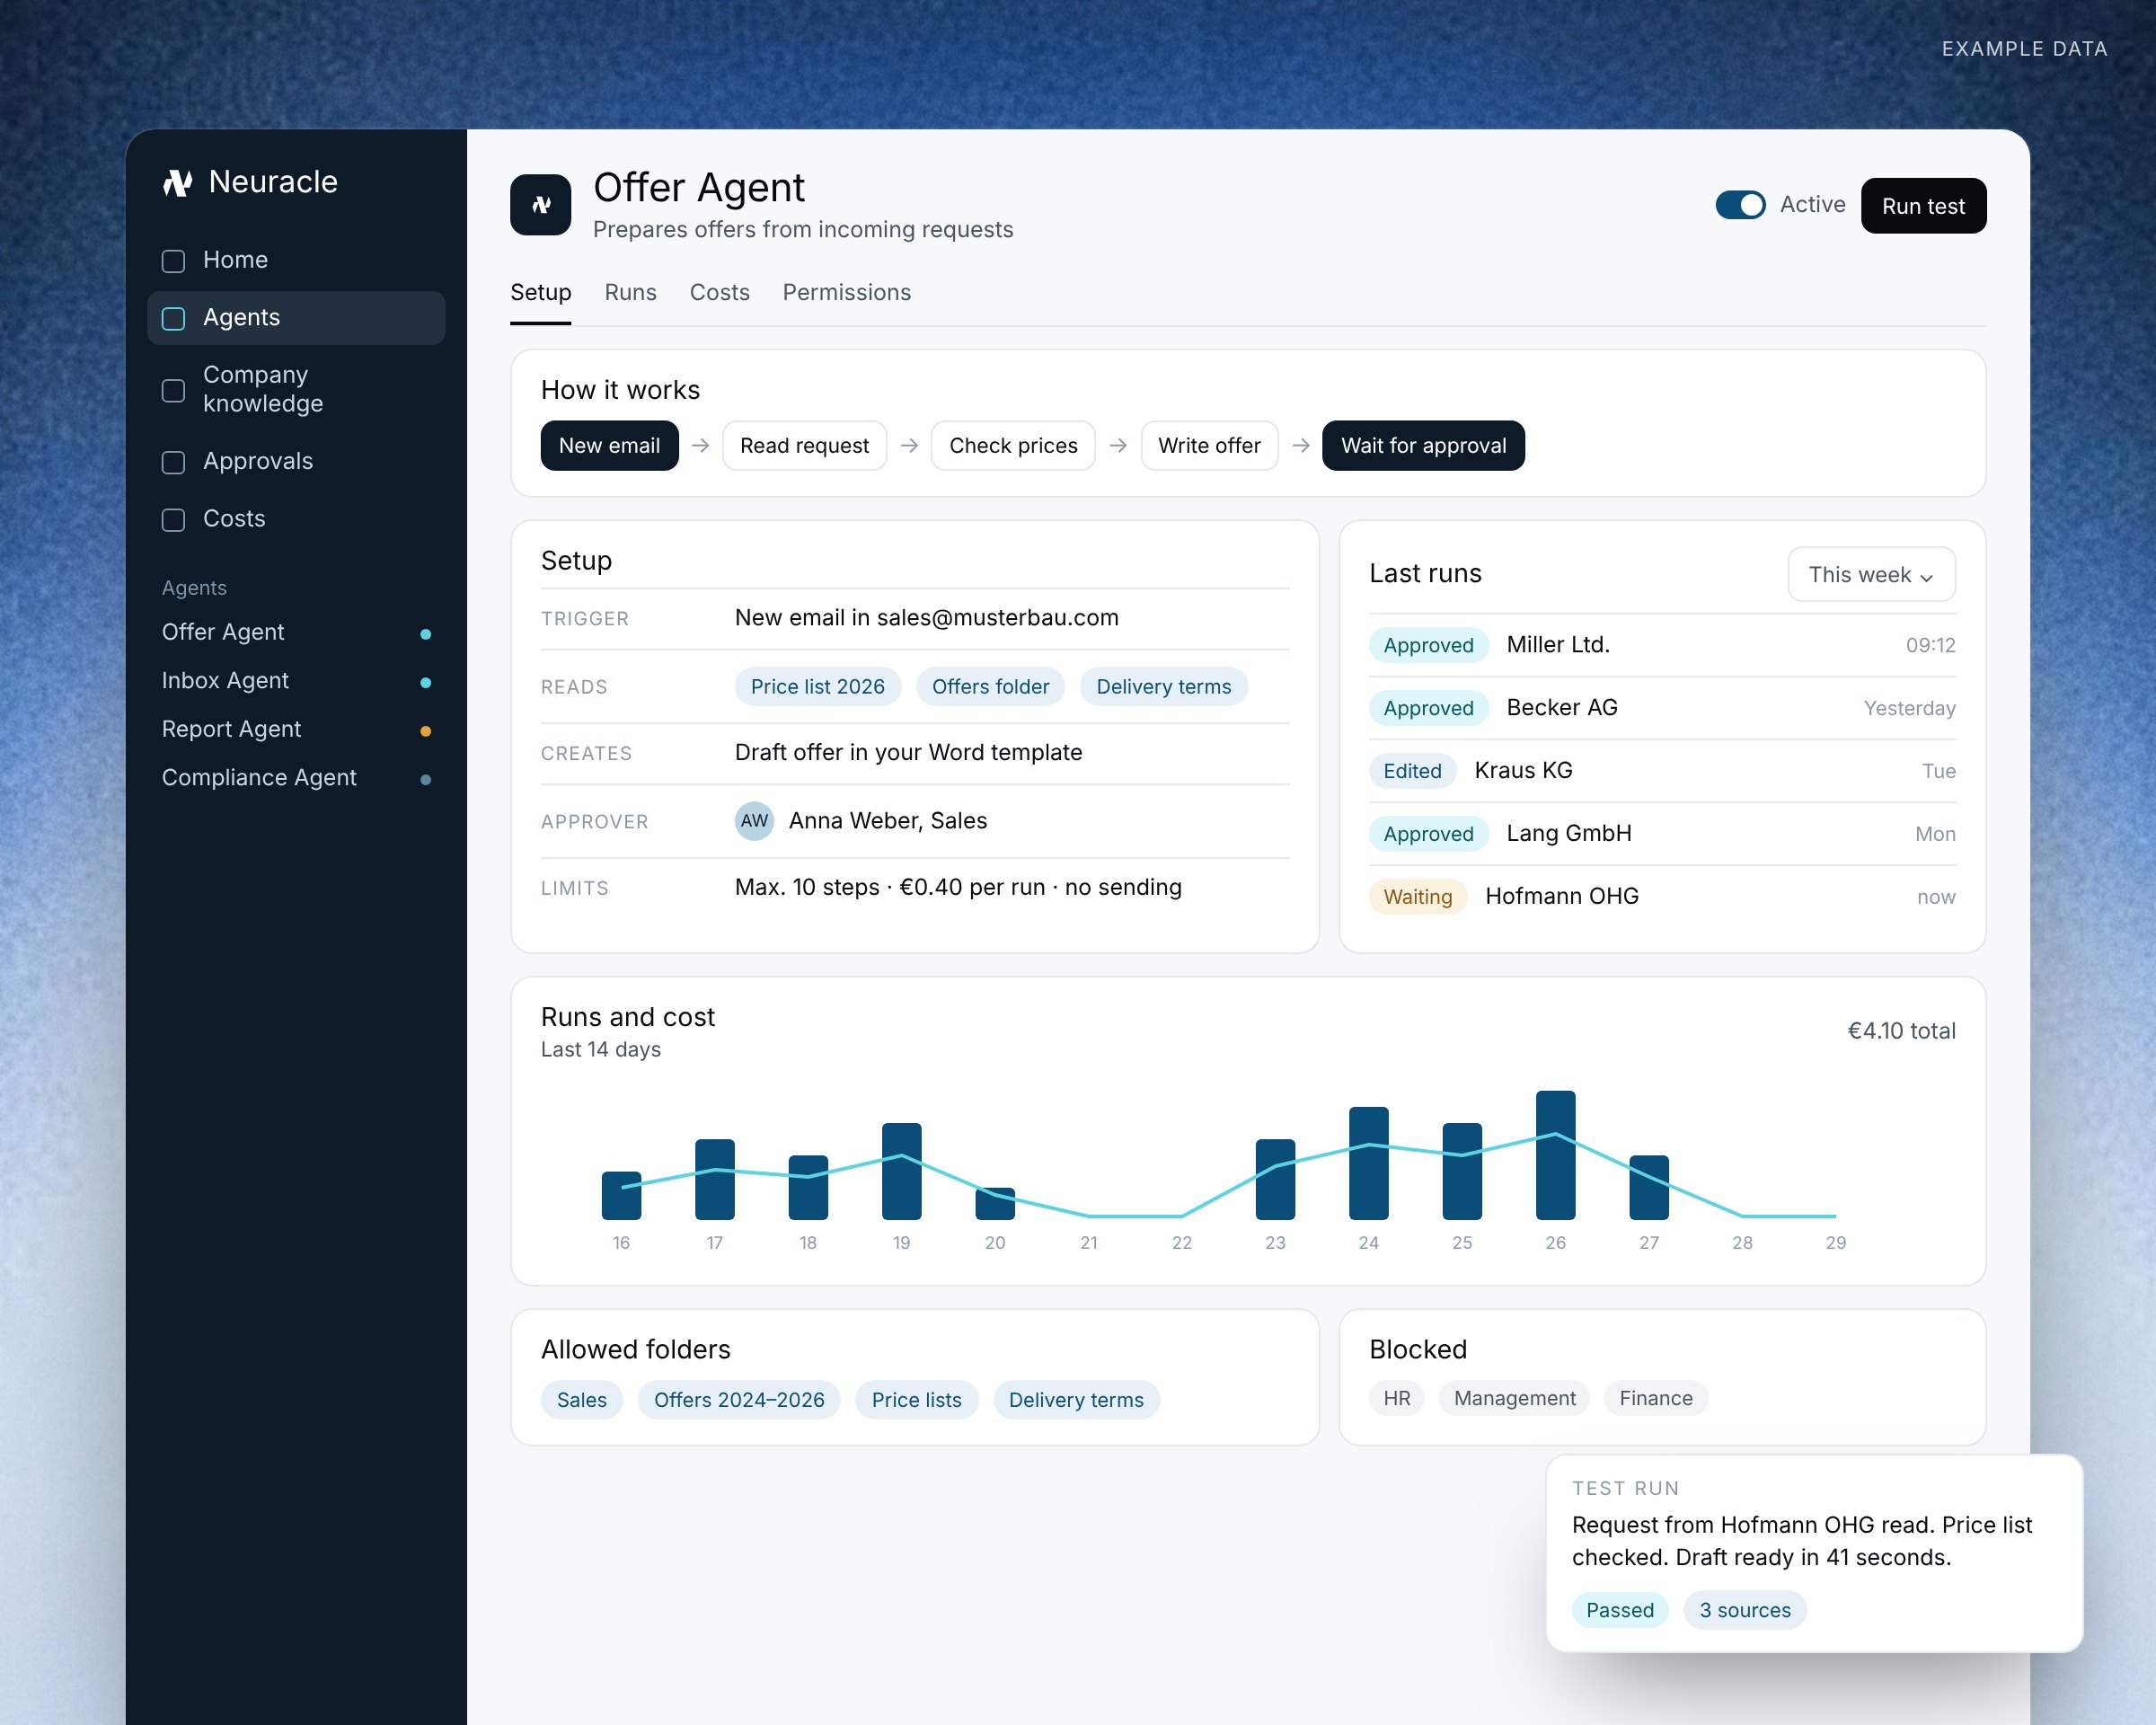This screenshot has height=1725, width=2156.
Task: Click the Management blocked chip
Action: pos(1514,1398)
